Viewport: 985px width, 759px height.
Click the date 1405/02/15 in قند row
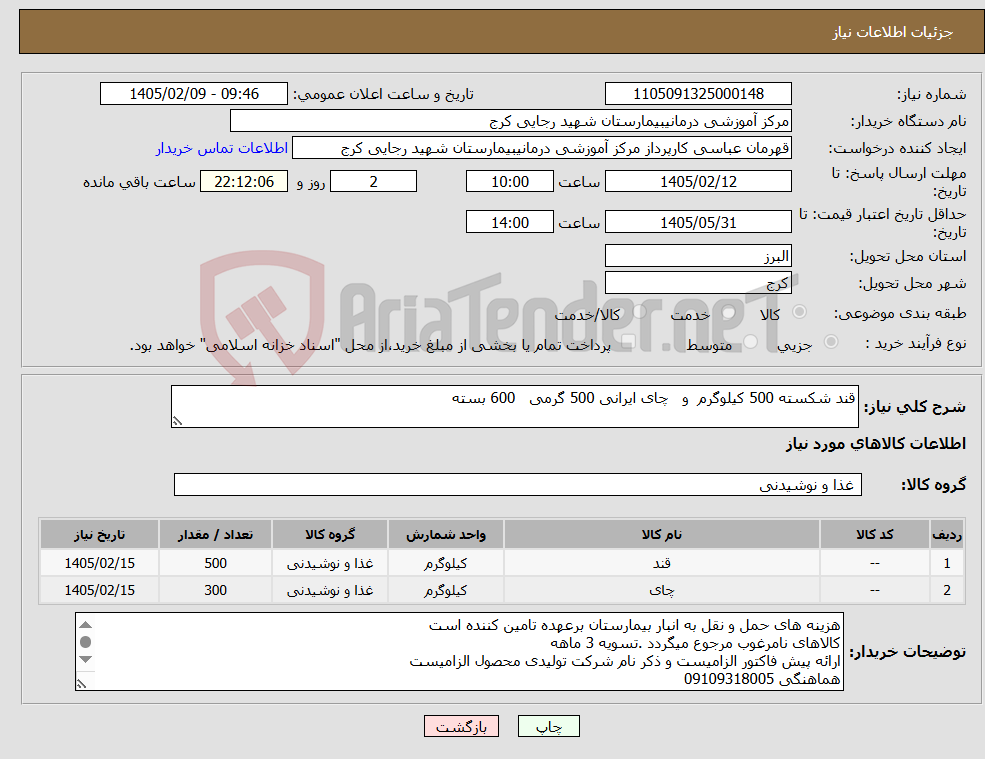(99, 563)
